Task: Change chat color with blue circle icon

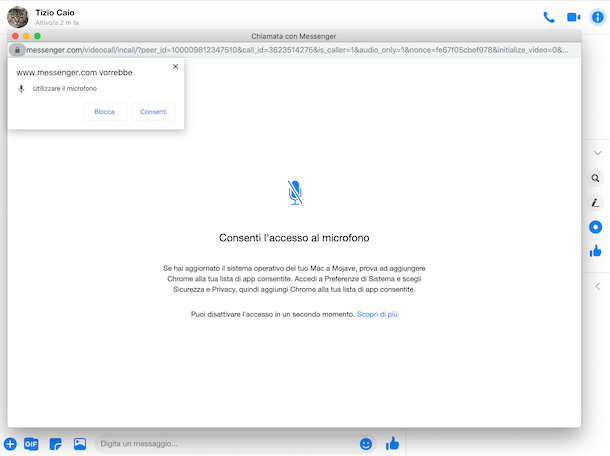Action: point(595,227)
